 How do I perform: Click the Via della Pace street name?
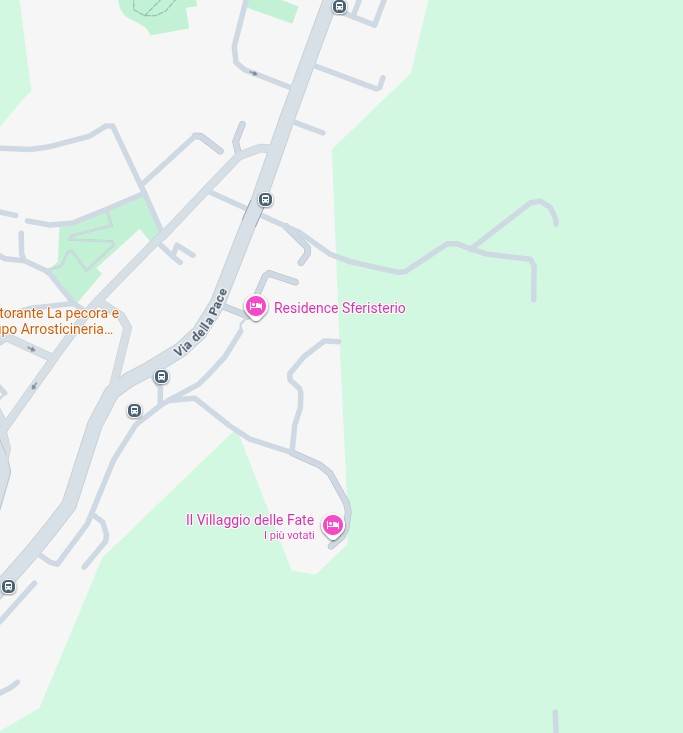(200, 323)
